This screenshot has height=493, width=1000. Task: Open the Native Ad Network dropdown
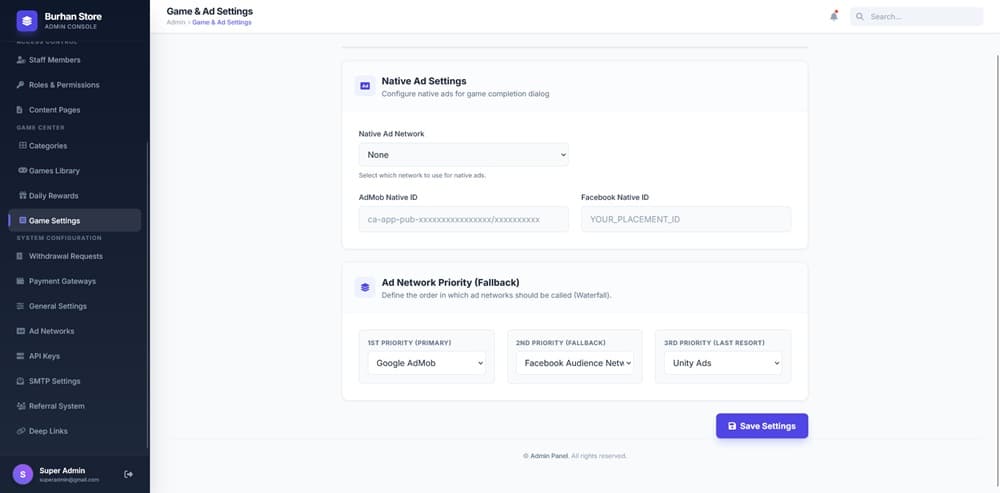pos(463,155)
